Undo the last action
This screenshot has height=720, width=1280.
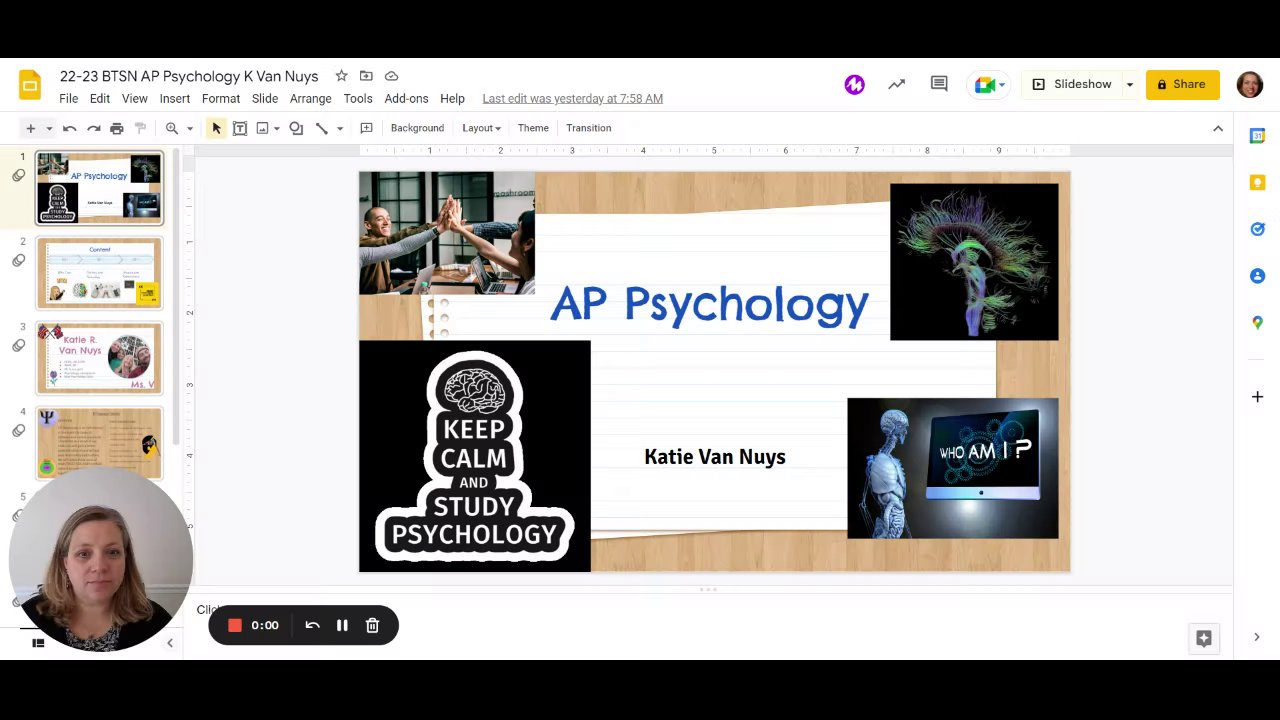click(x=69, y=128)
